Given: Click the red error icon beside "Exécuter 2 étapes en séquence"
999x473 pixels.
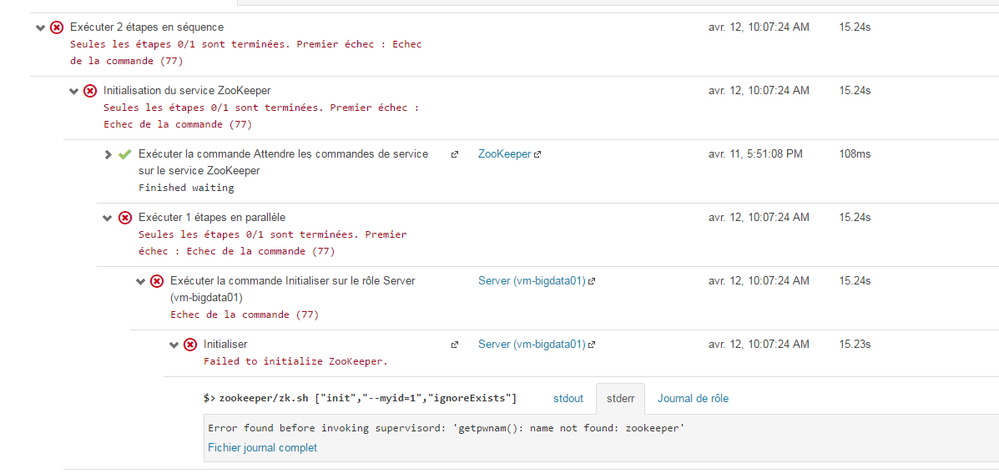Looking at the screenshot, I should 57,27.
